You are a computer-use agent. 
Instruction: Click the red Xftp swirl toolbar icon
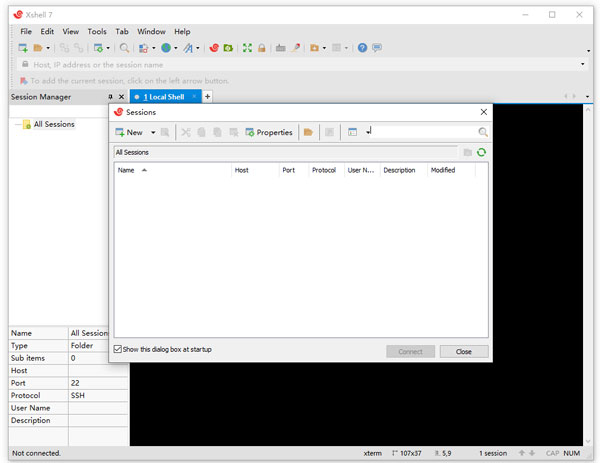213,48
